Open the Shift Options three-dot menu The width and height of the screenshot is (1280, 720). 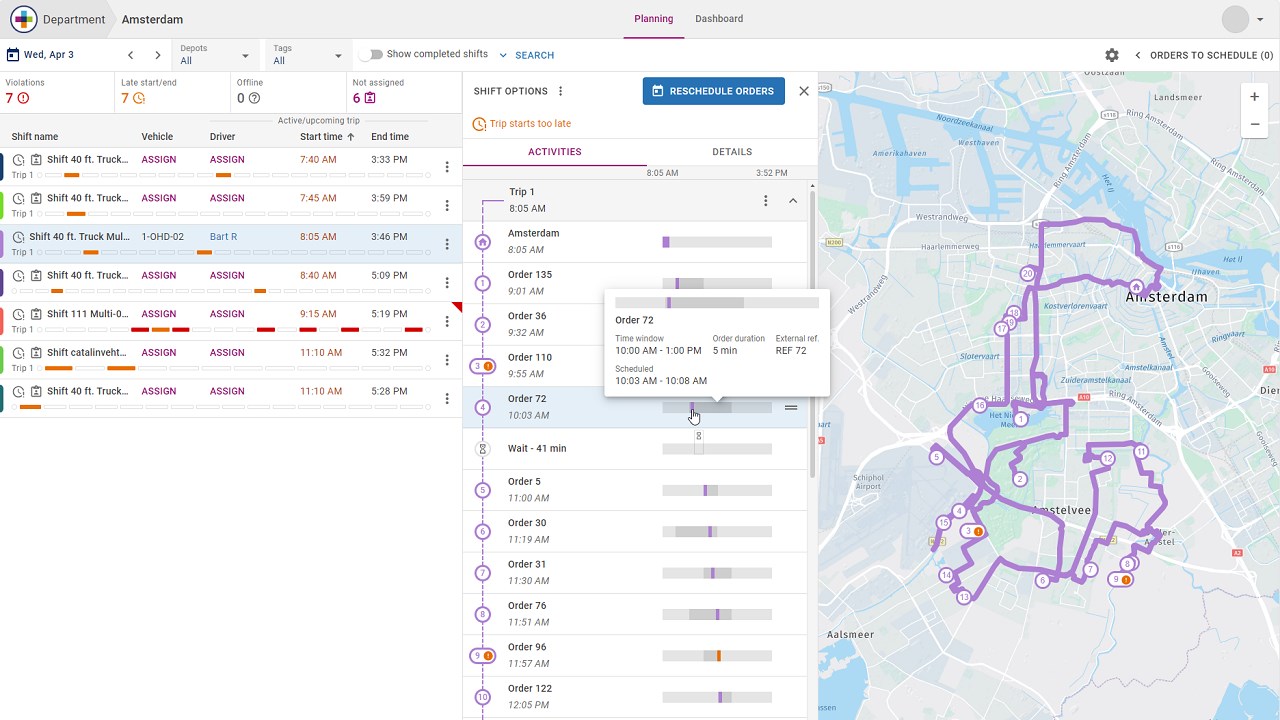pyautogui.click(x=561, y=91)
